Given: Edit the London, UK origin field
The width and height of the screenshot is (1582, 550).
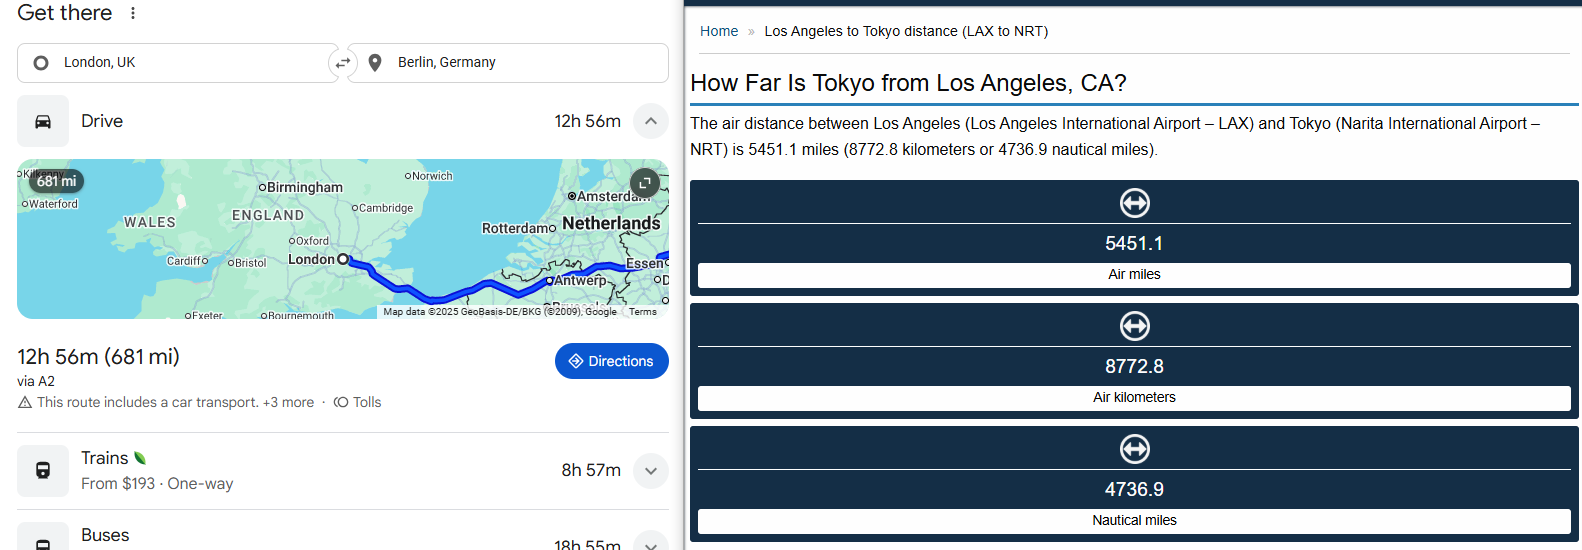Looking at the screenshot, I should point(178,63).
